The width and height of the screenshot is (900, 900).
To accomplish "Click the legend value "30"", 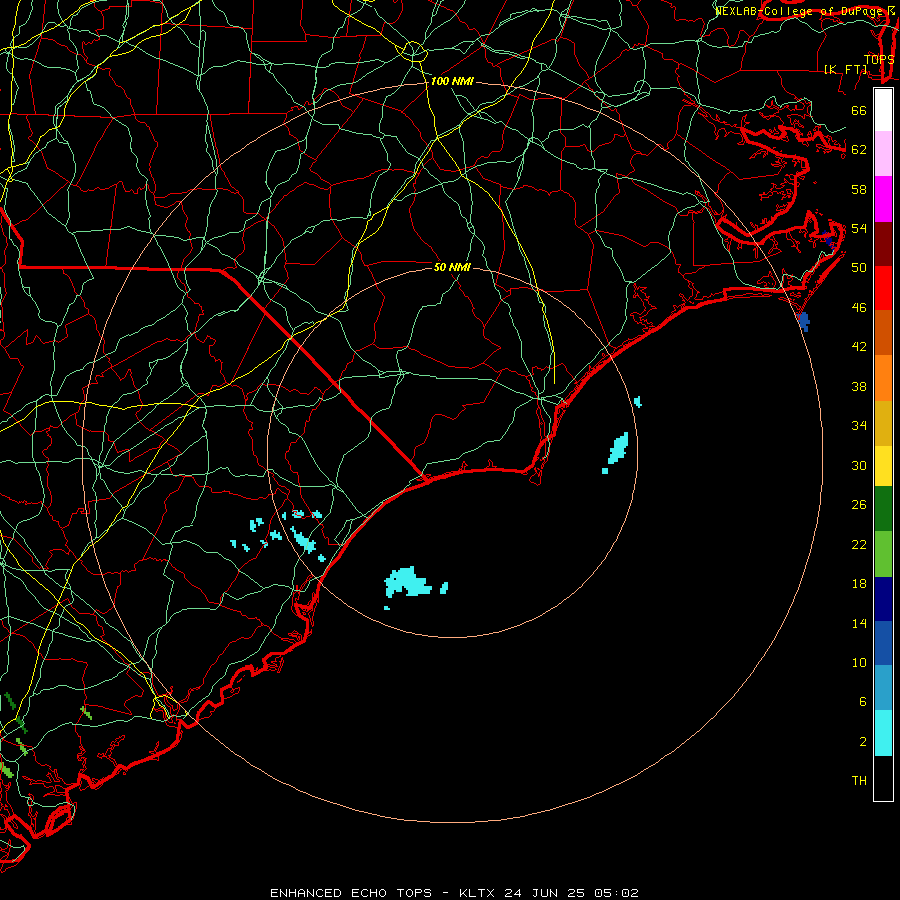I will pyautogui.click(x=859, y=465).
